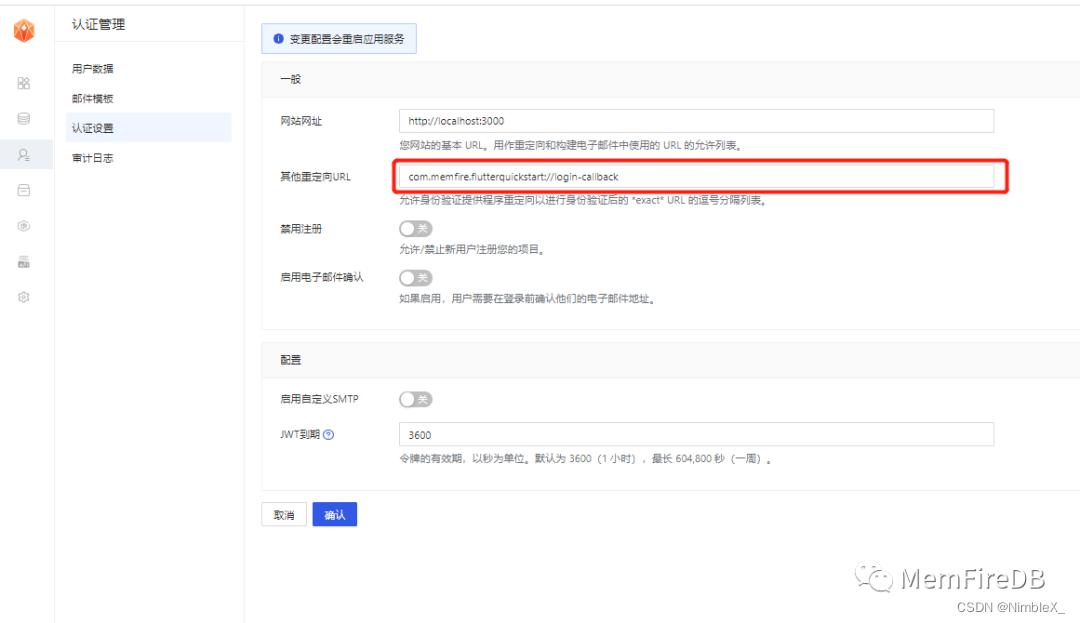Open the storage icon in sidebar
This screenshot has width=1080, height=623.
coord(23,190)
